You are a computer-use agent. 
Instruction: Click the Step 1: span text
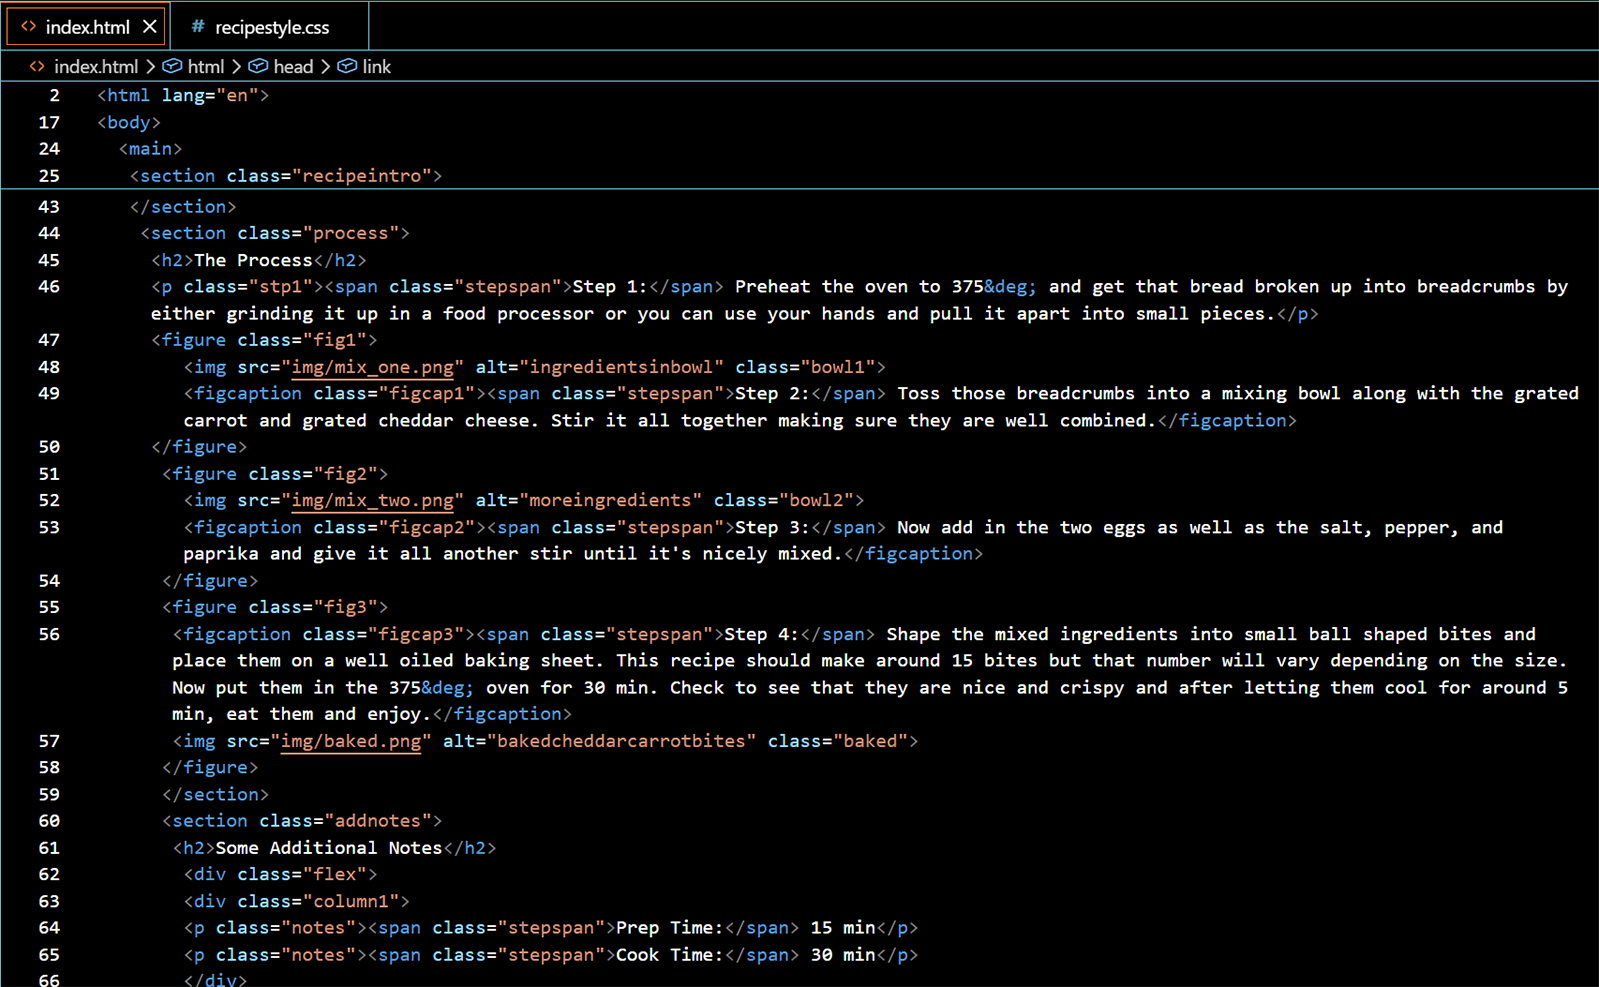610,287
